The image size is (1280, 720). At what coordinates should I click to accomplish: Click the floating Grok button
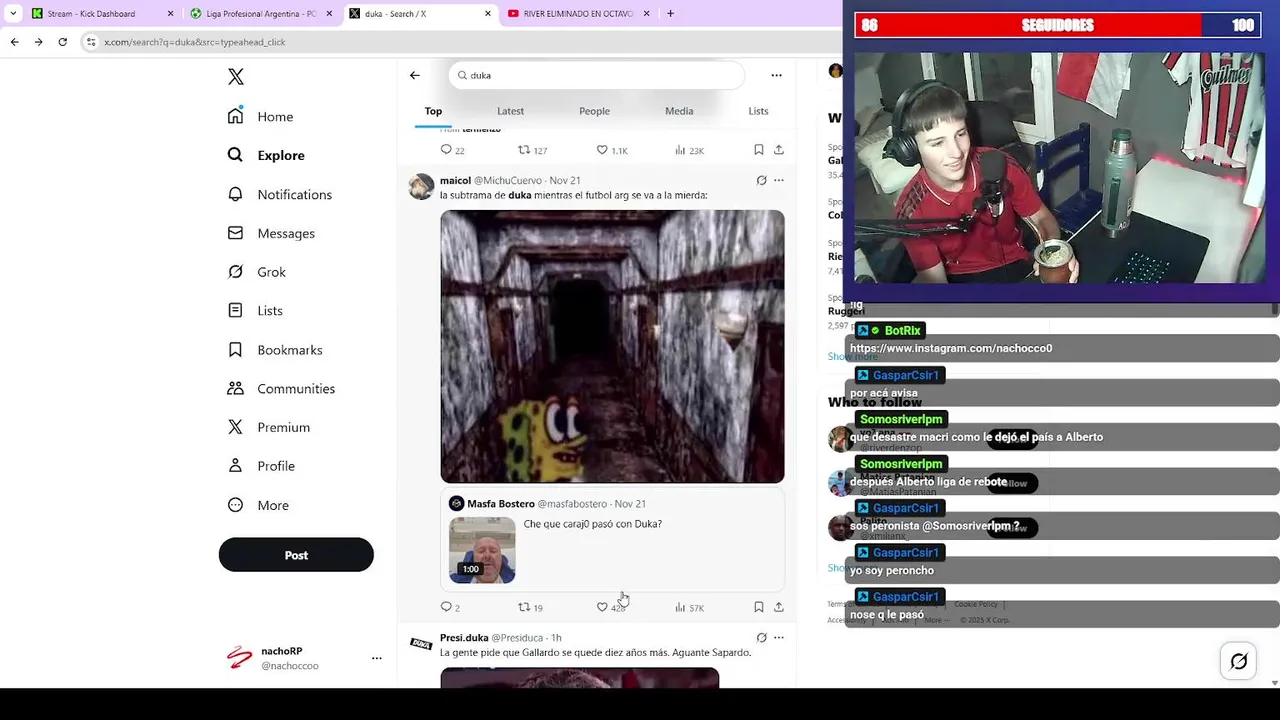click(1238, 661)
